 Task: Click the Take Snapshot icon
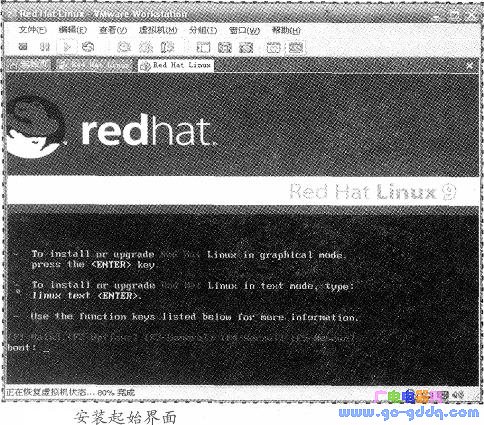(x=124, y=47)
